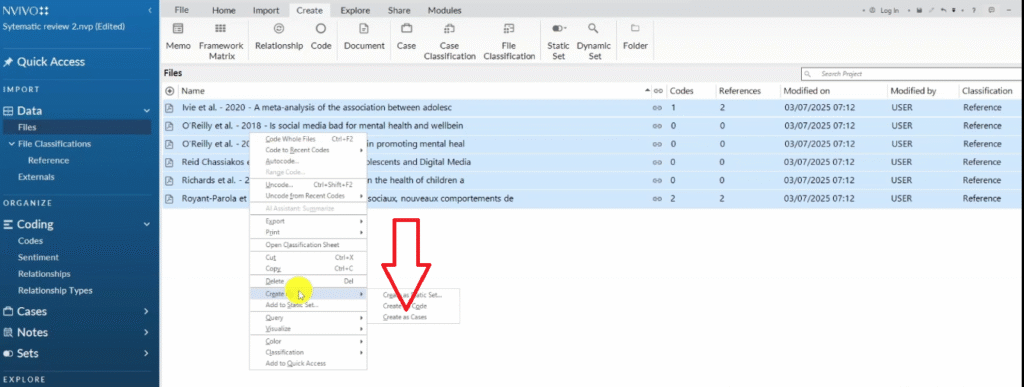Collapse the Coding section chevron

(146, 224)
